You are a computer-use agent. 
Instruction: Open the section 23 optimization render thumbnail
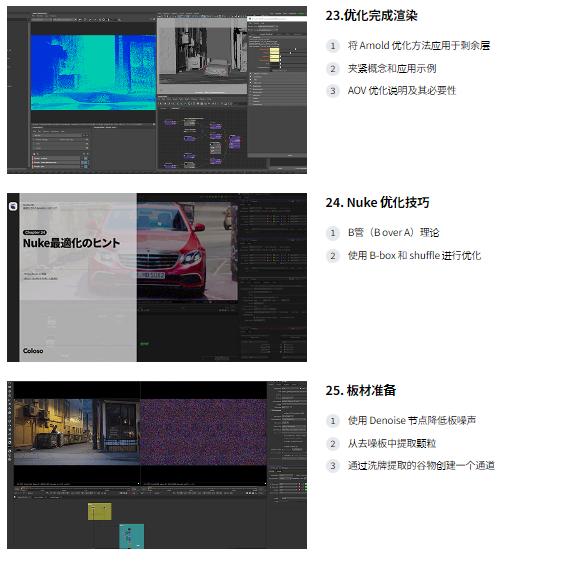[x=157, y=90]
